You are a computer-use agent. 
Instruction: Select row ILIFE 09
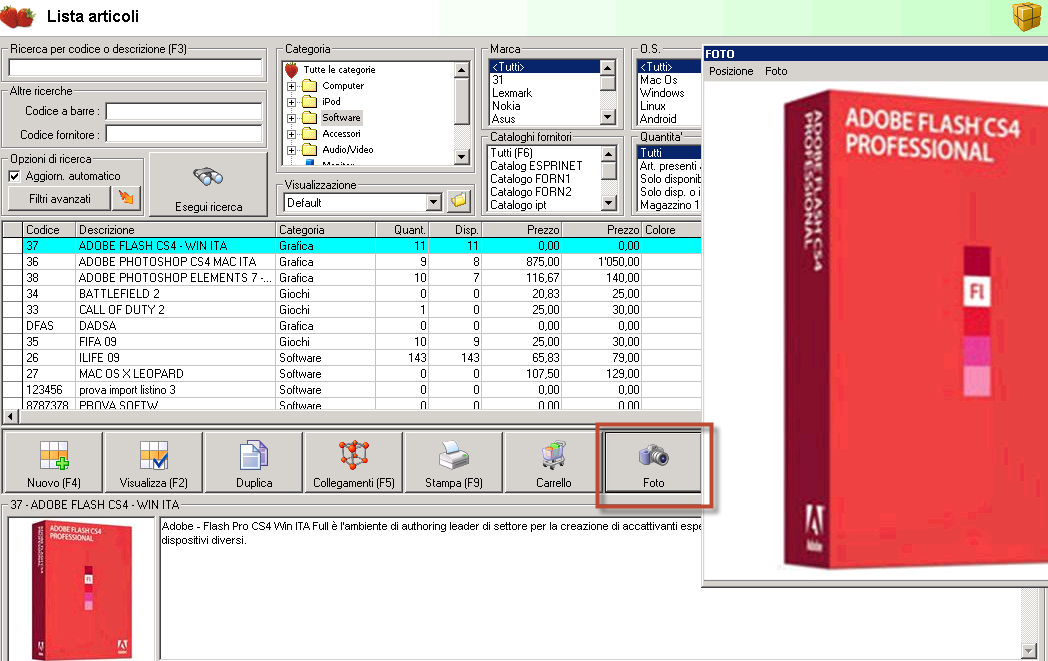pyautogui.click(x=352, y=358)
